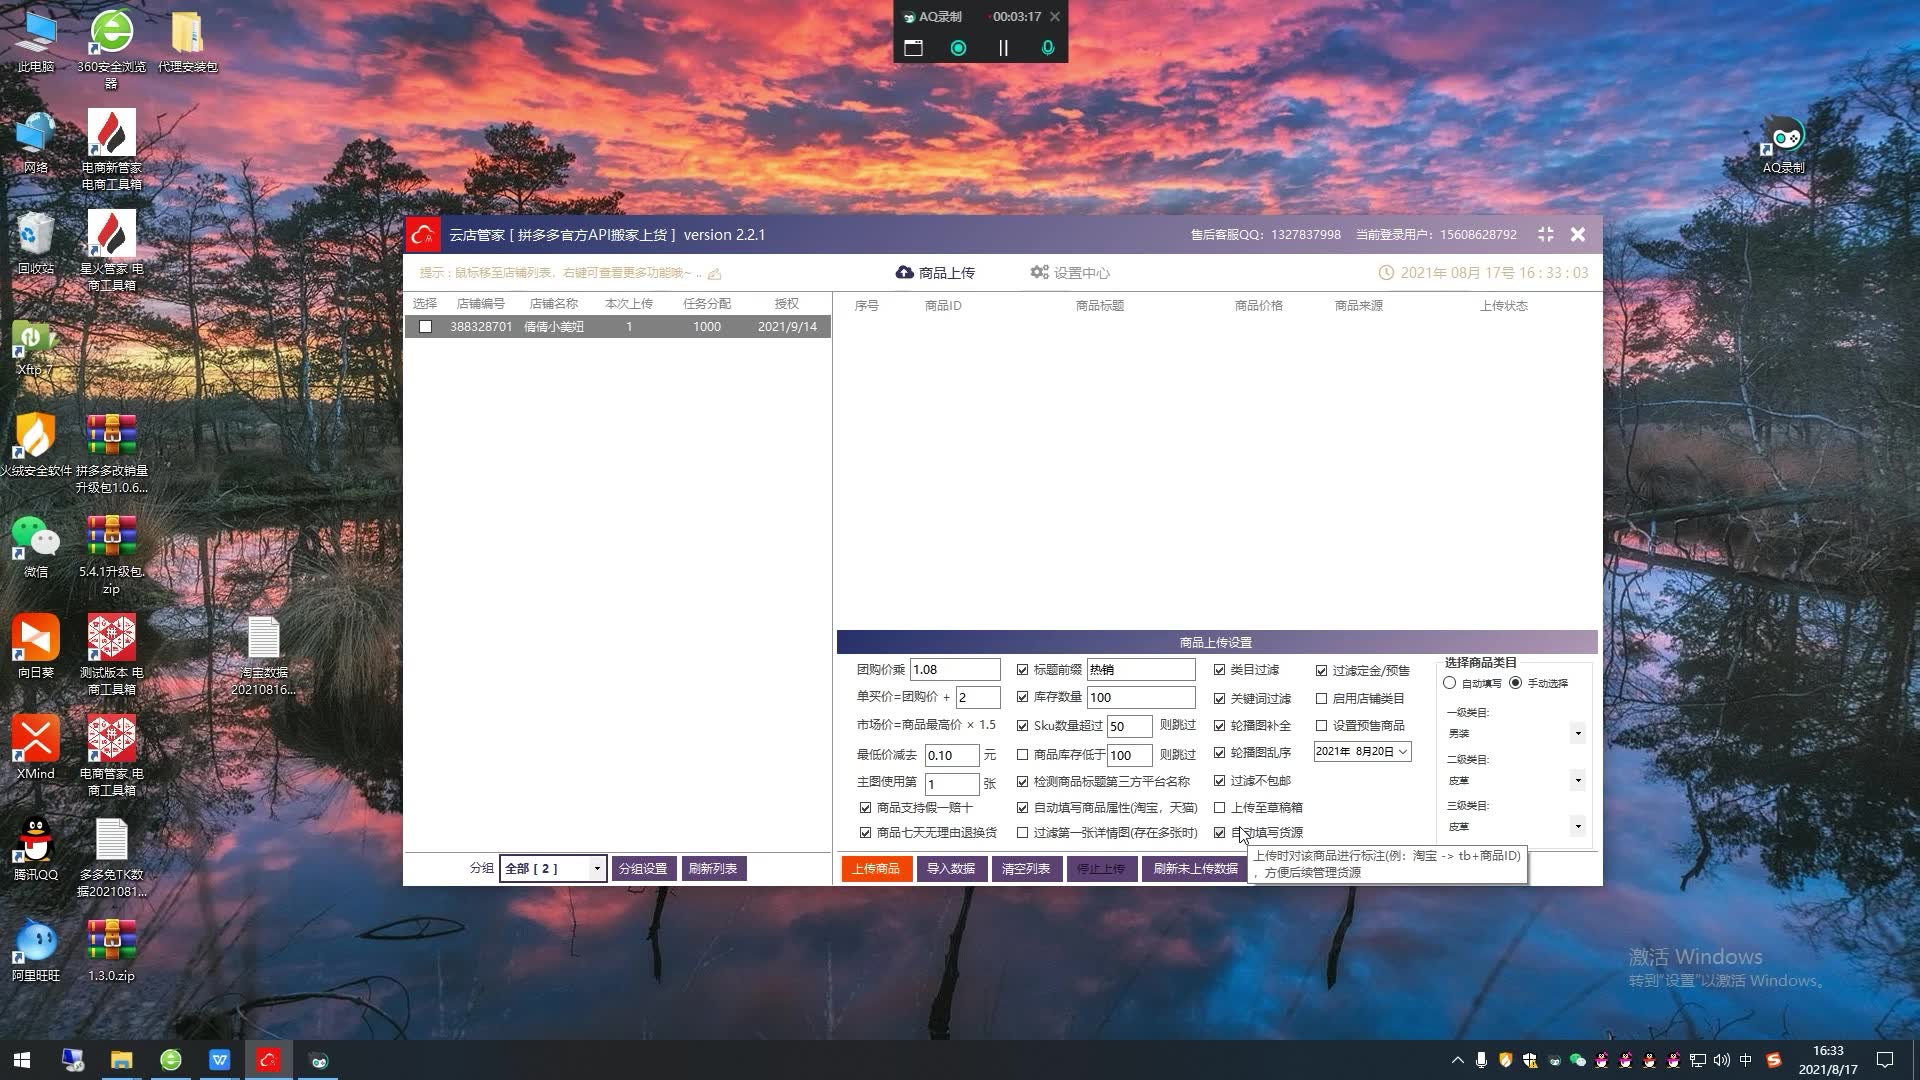Switch to the 商品上传 tab
This screenshot has height=1080, width=1920.
click(x=935, y=273)
